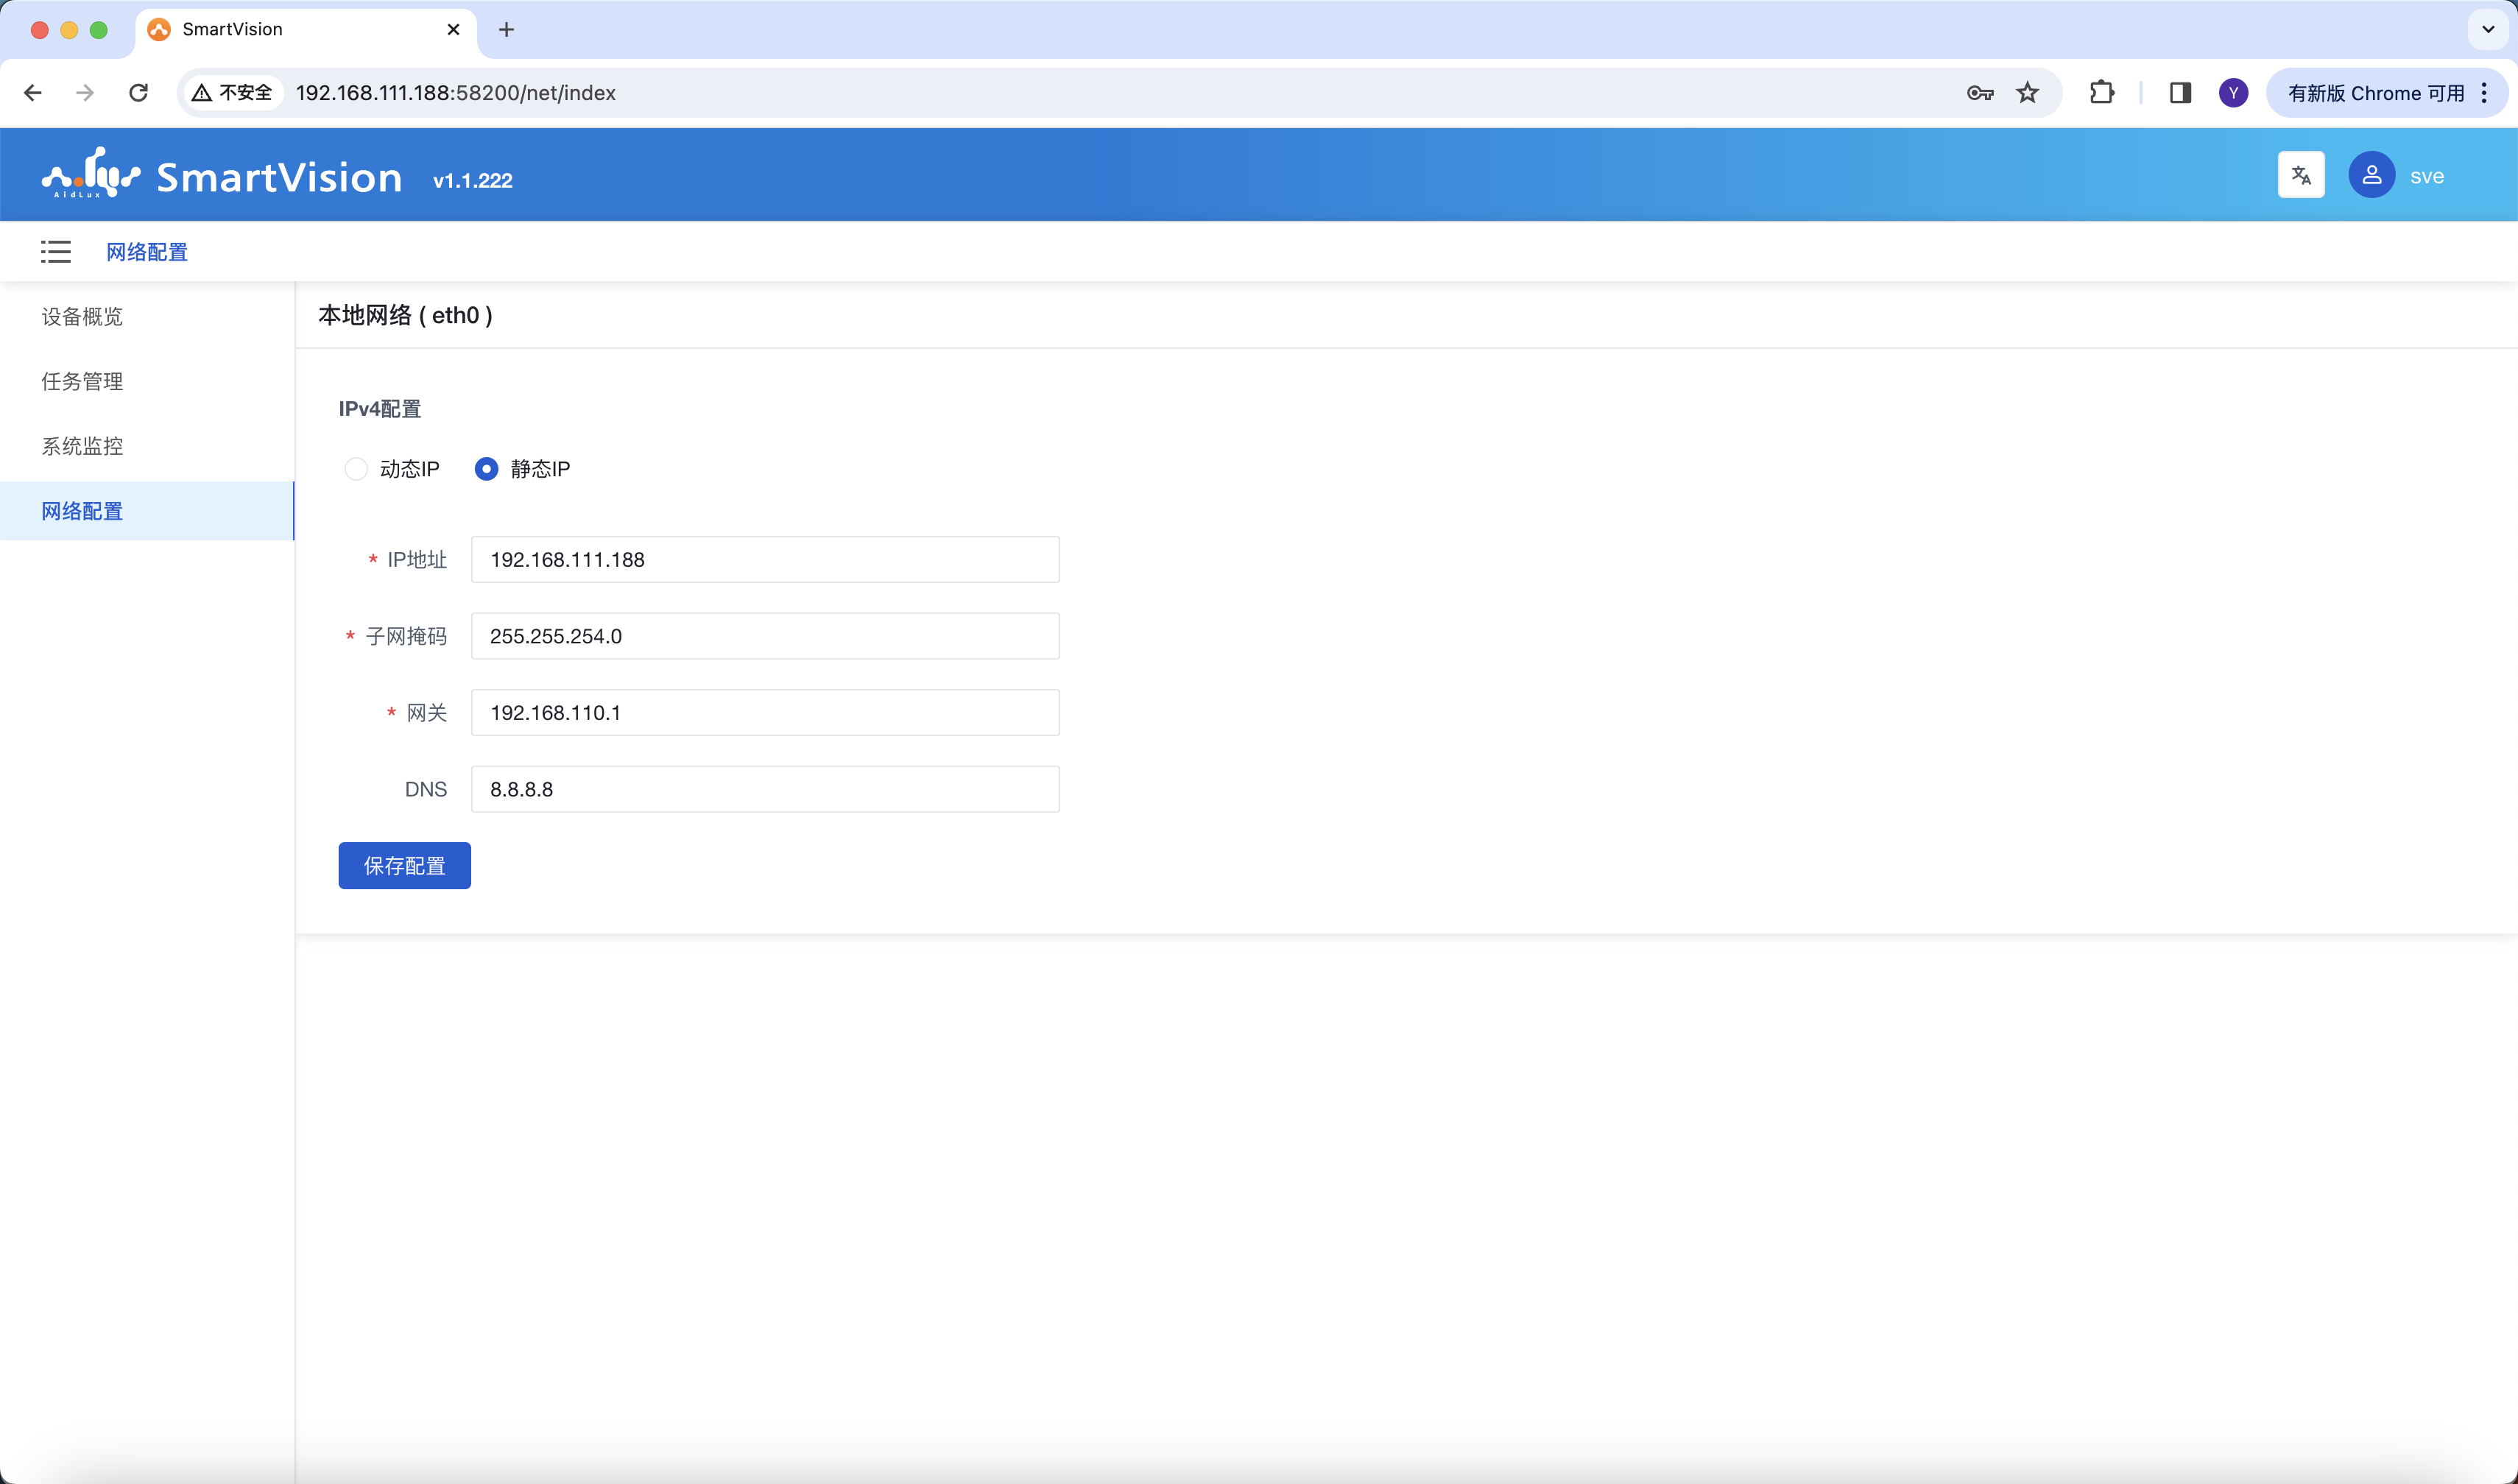Image resolution: width=2518 pixels, height=1484 pixels.
Task: Click the sve username label
Action: 2426,176
